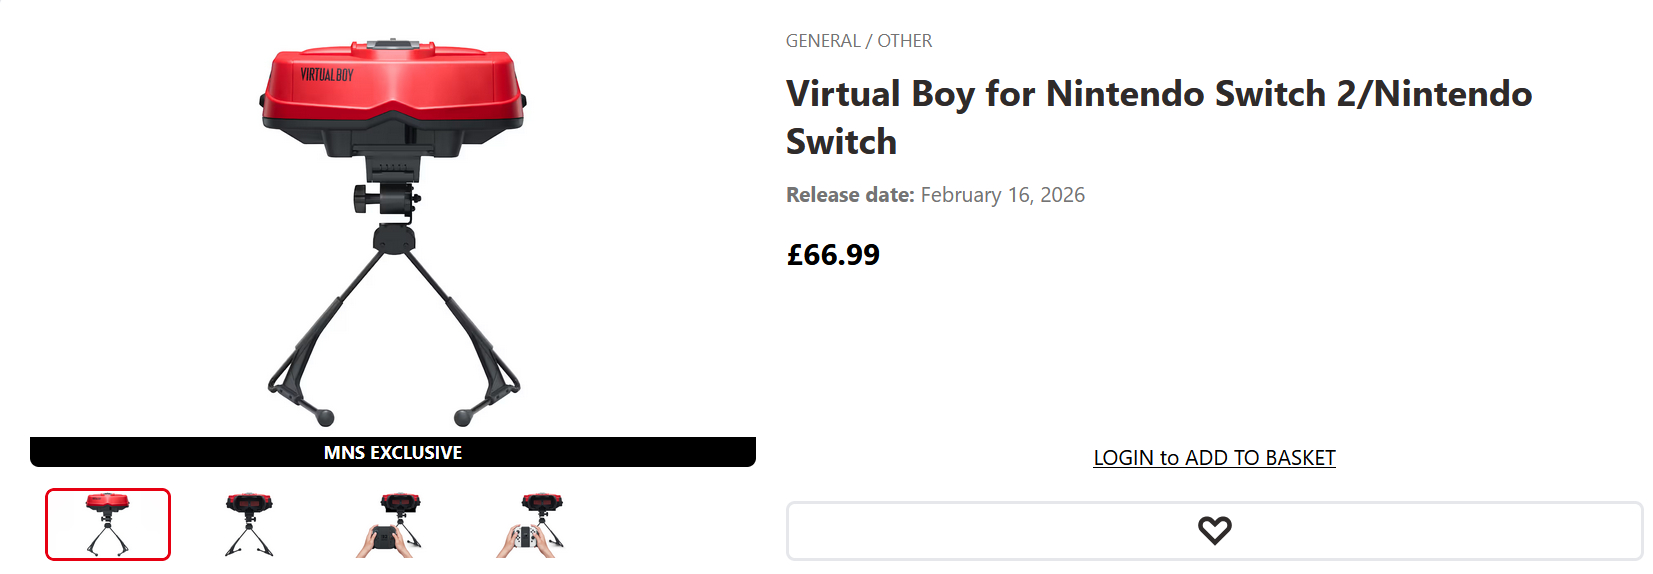Open thumbnail showing white Joy-Con controller
The width and height of the screenshot is (1653, 574).
click(x=531, y=525)
